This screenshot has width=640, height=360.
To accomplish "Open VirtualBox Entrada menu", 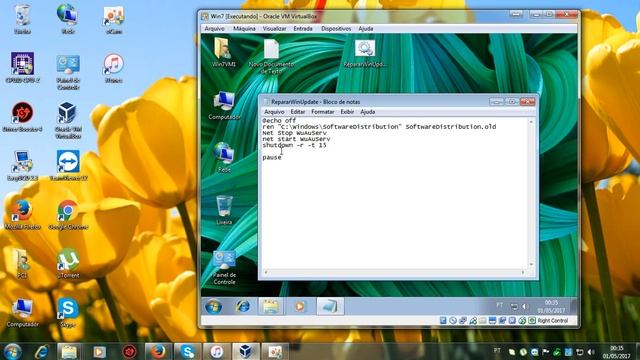I will click(303, 29).
